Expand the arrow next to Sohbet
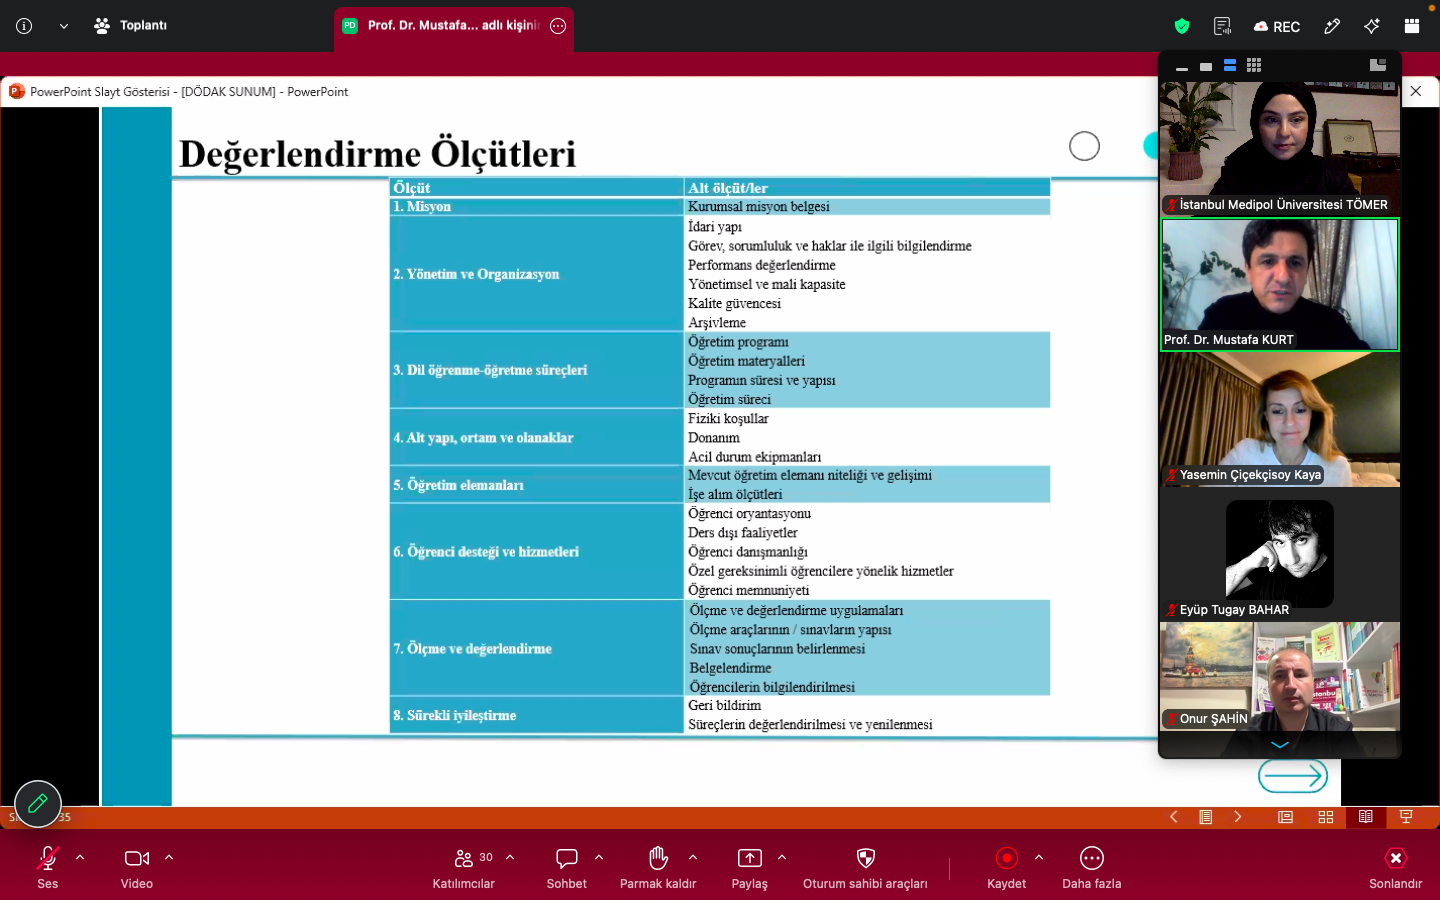The height and width of the screenshot is (900, 1440). 599,857
